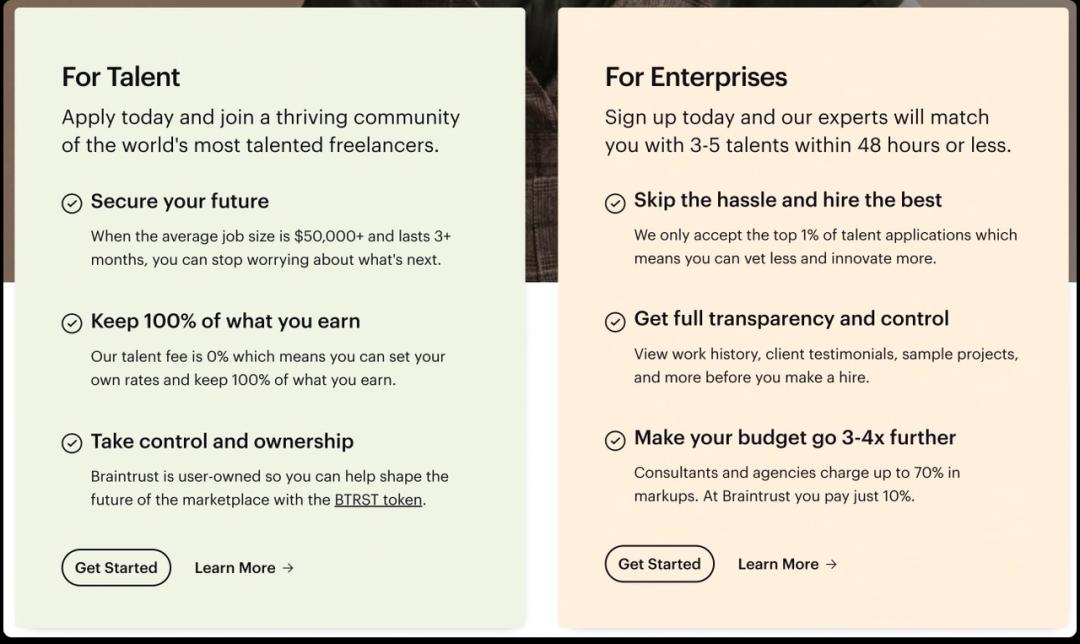Click checkmark icon beside Make your budget go further
The image size is (1080, 644).
click(615, 440)
